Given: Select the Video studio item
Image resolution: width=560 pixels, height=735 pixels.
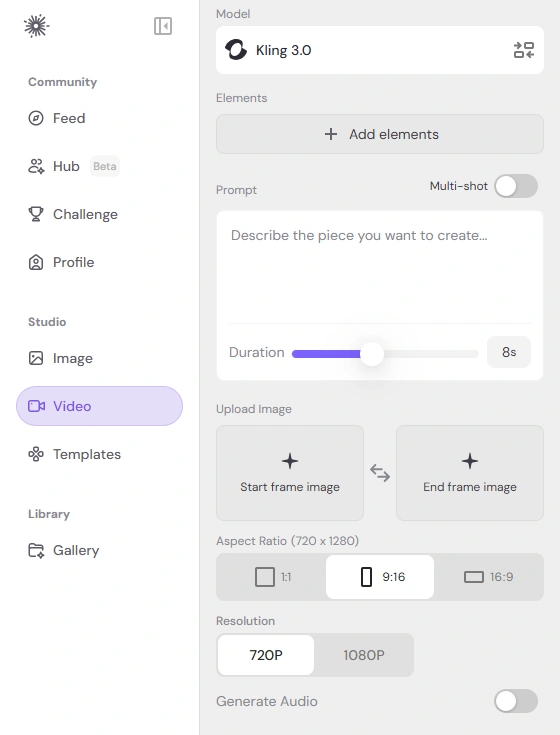Looking at the screenshot, I should [x=99, y=406].
